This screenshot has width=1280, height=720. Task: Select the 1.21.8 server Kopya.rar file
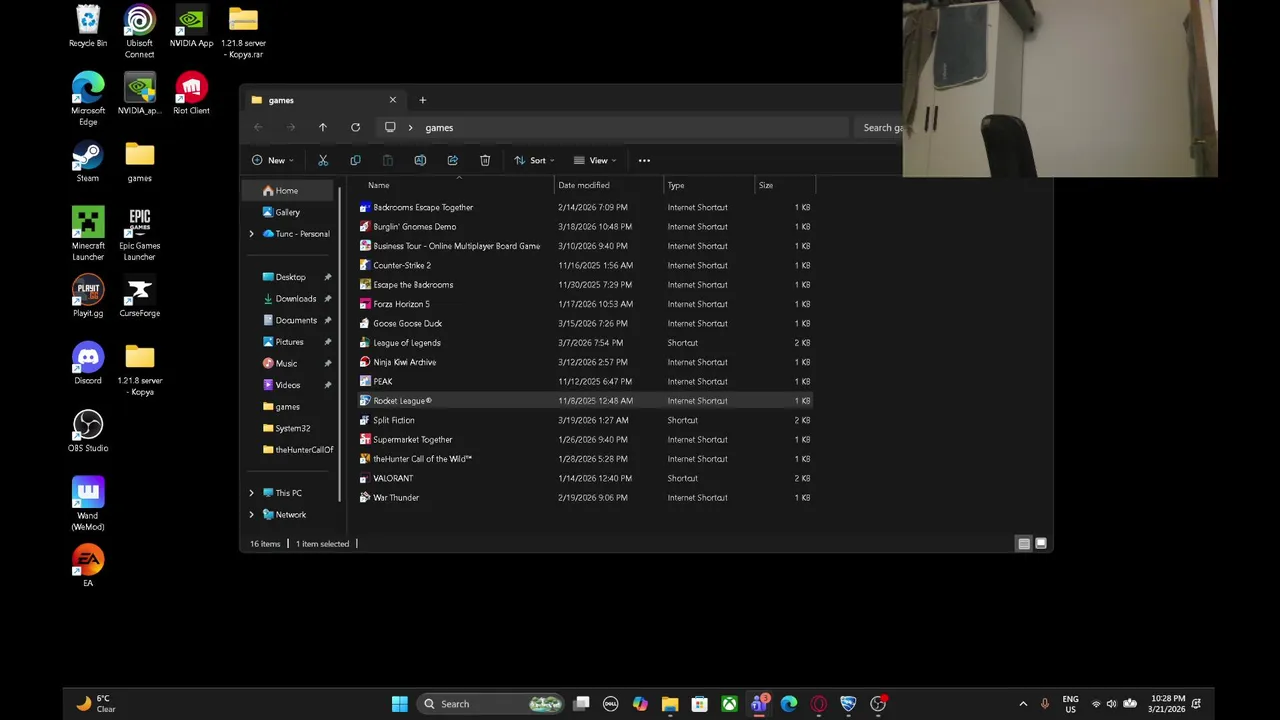click(x=243, y=32)
